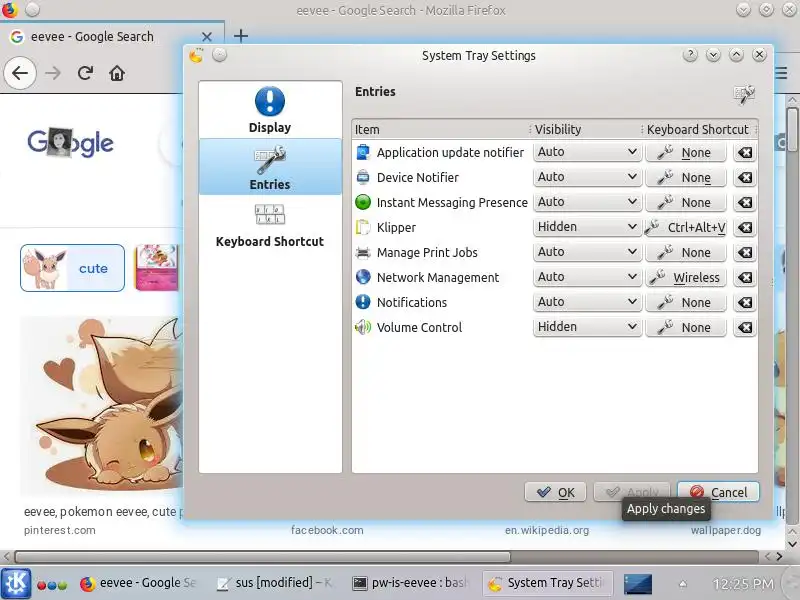Show hidden system tray icons arrow
800x600 pixels.
click(x=683, y=584)
